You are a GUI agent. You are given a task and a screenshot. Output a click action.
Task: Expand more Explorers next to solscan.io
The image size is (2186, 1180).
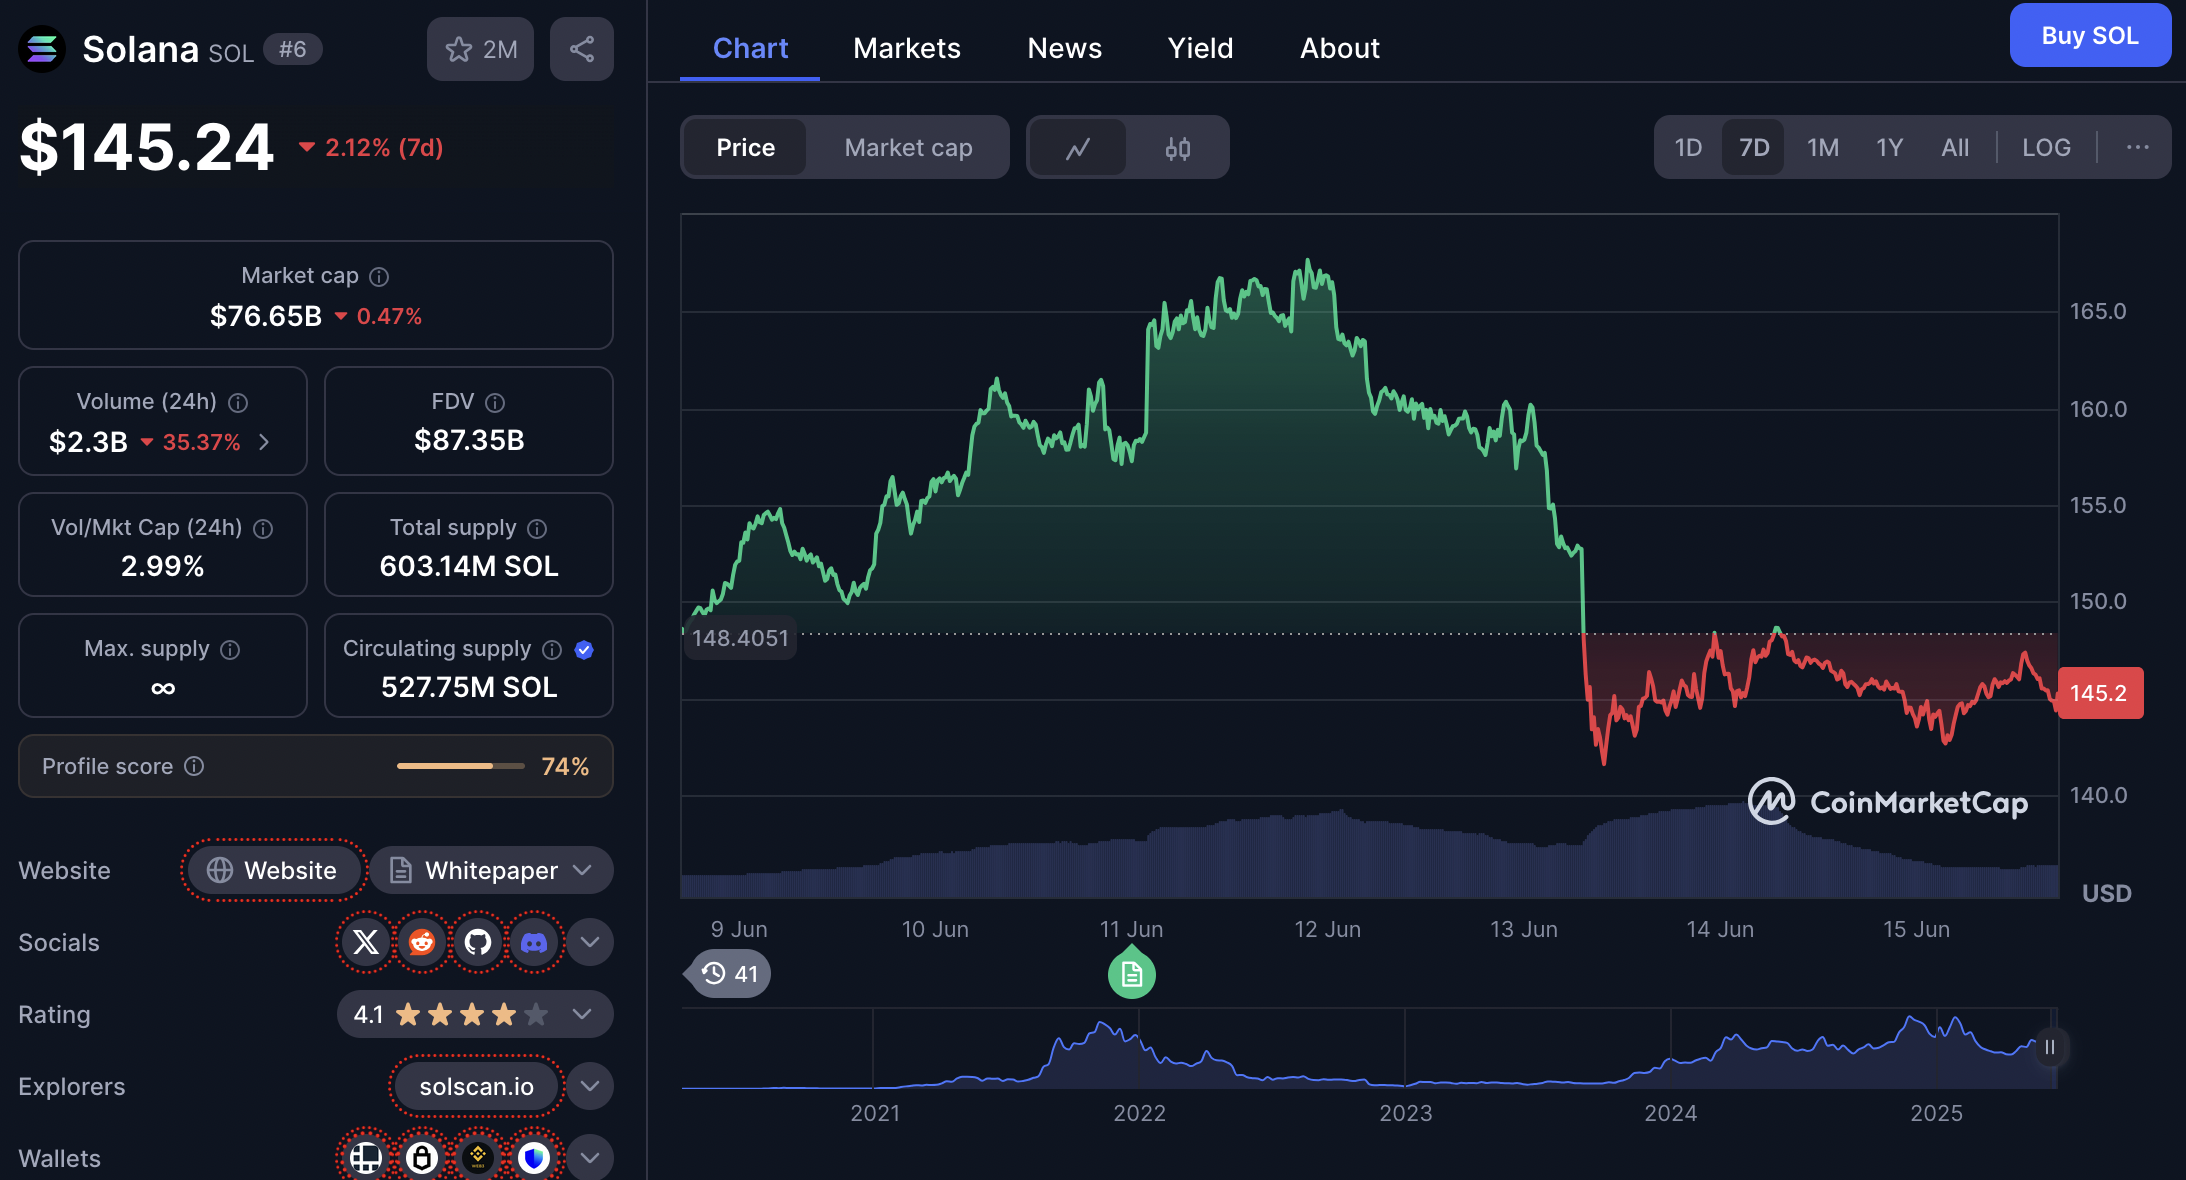[590, 1086]
